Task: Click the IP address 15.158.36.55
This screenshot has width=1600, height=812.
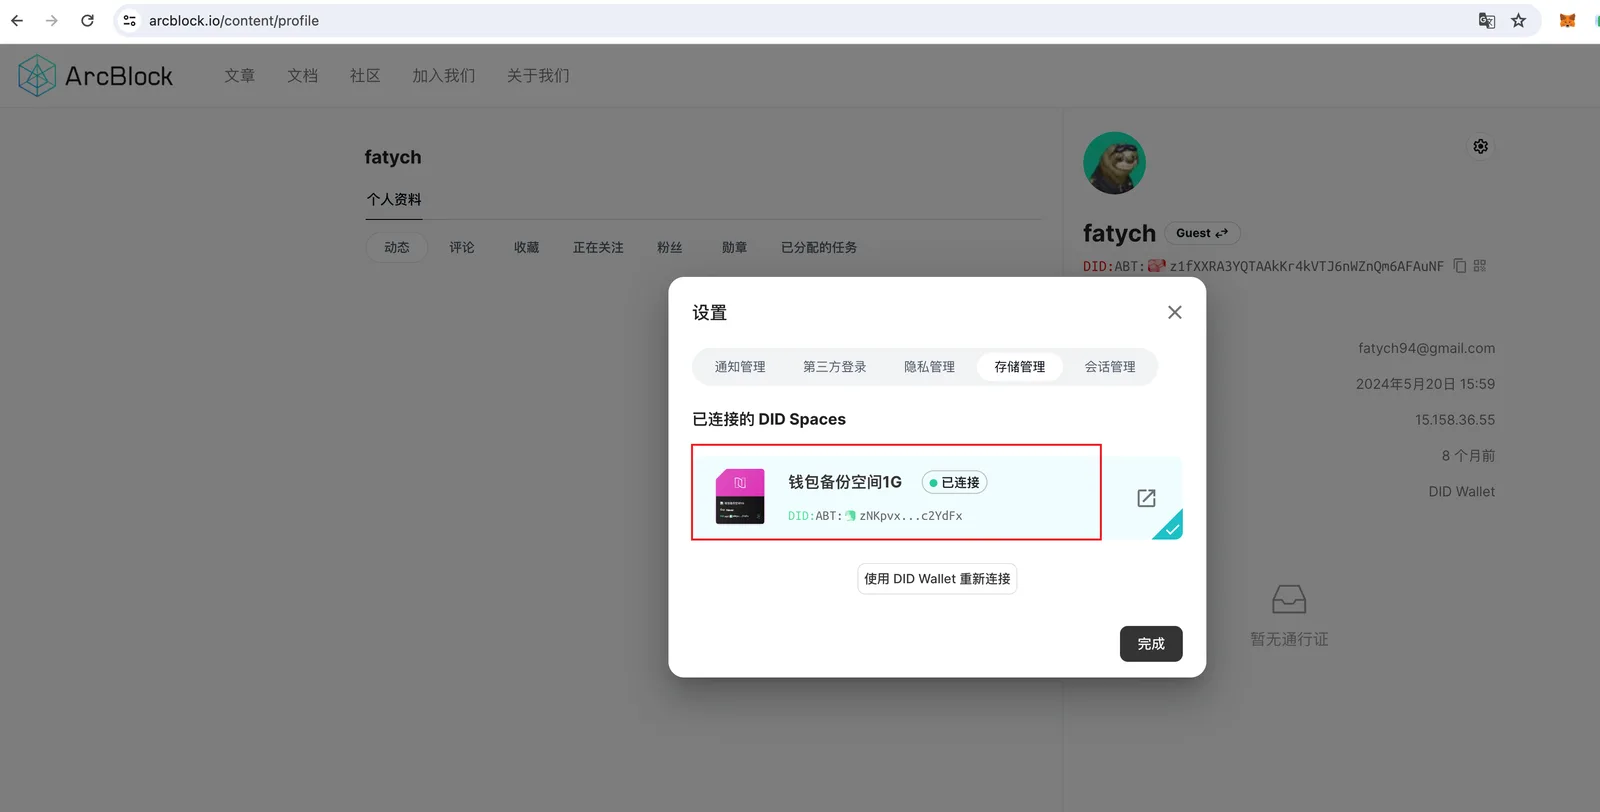Action: coord(1455,420)
